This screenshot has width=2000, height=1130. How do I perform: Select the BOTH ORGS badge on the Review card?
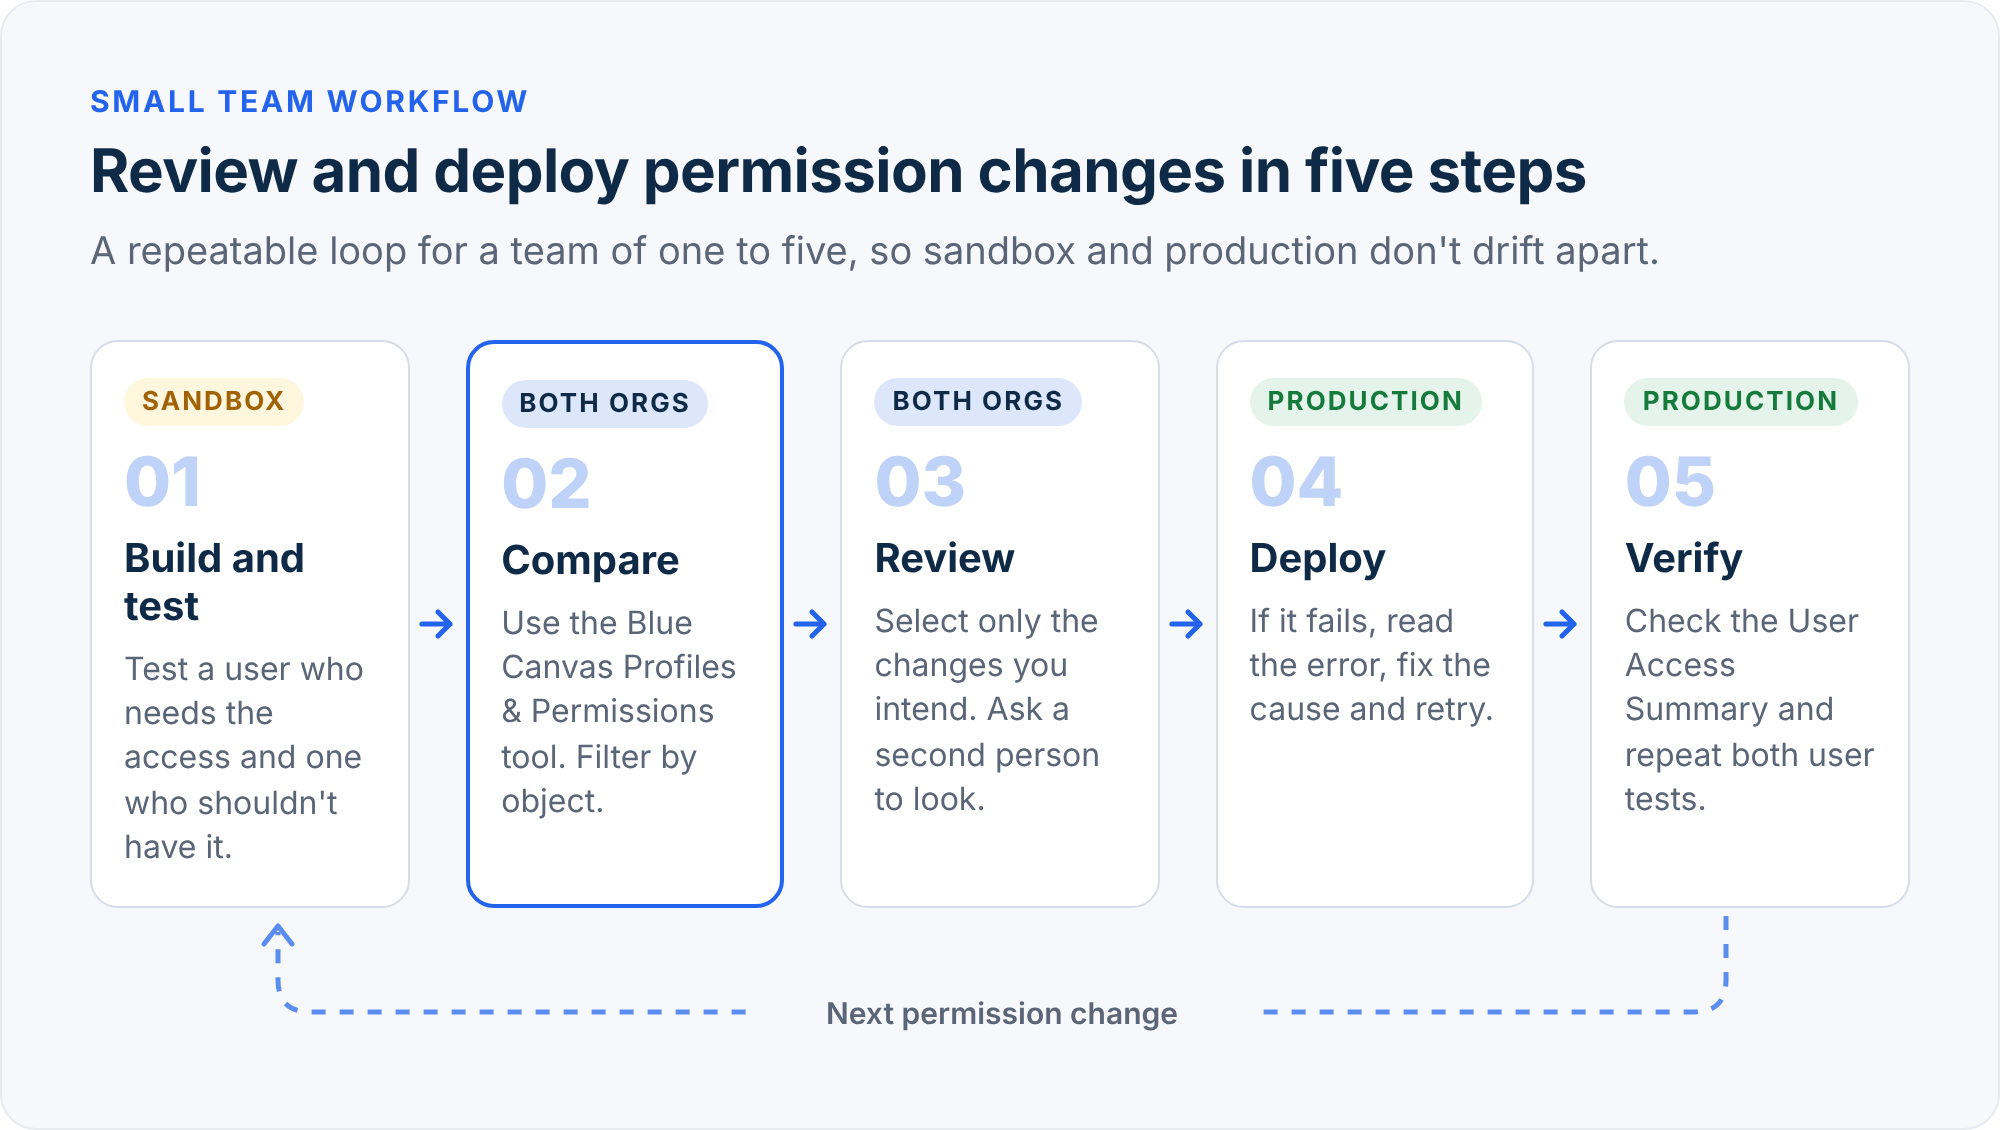click(977, 401)
